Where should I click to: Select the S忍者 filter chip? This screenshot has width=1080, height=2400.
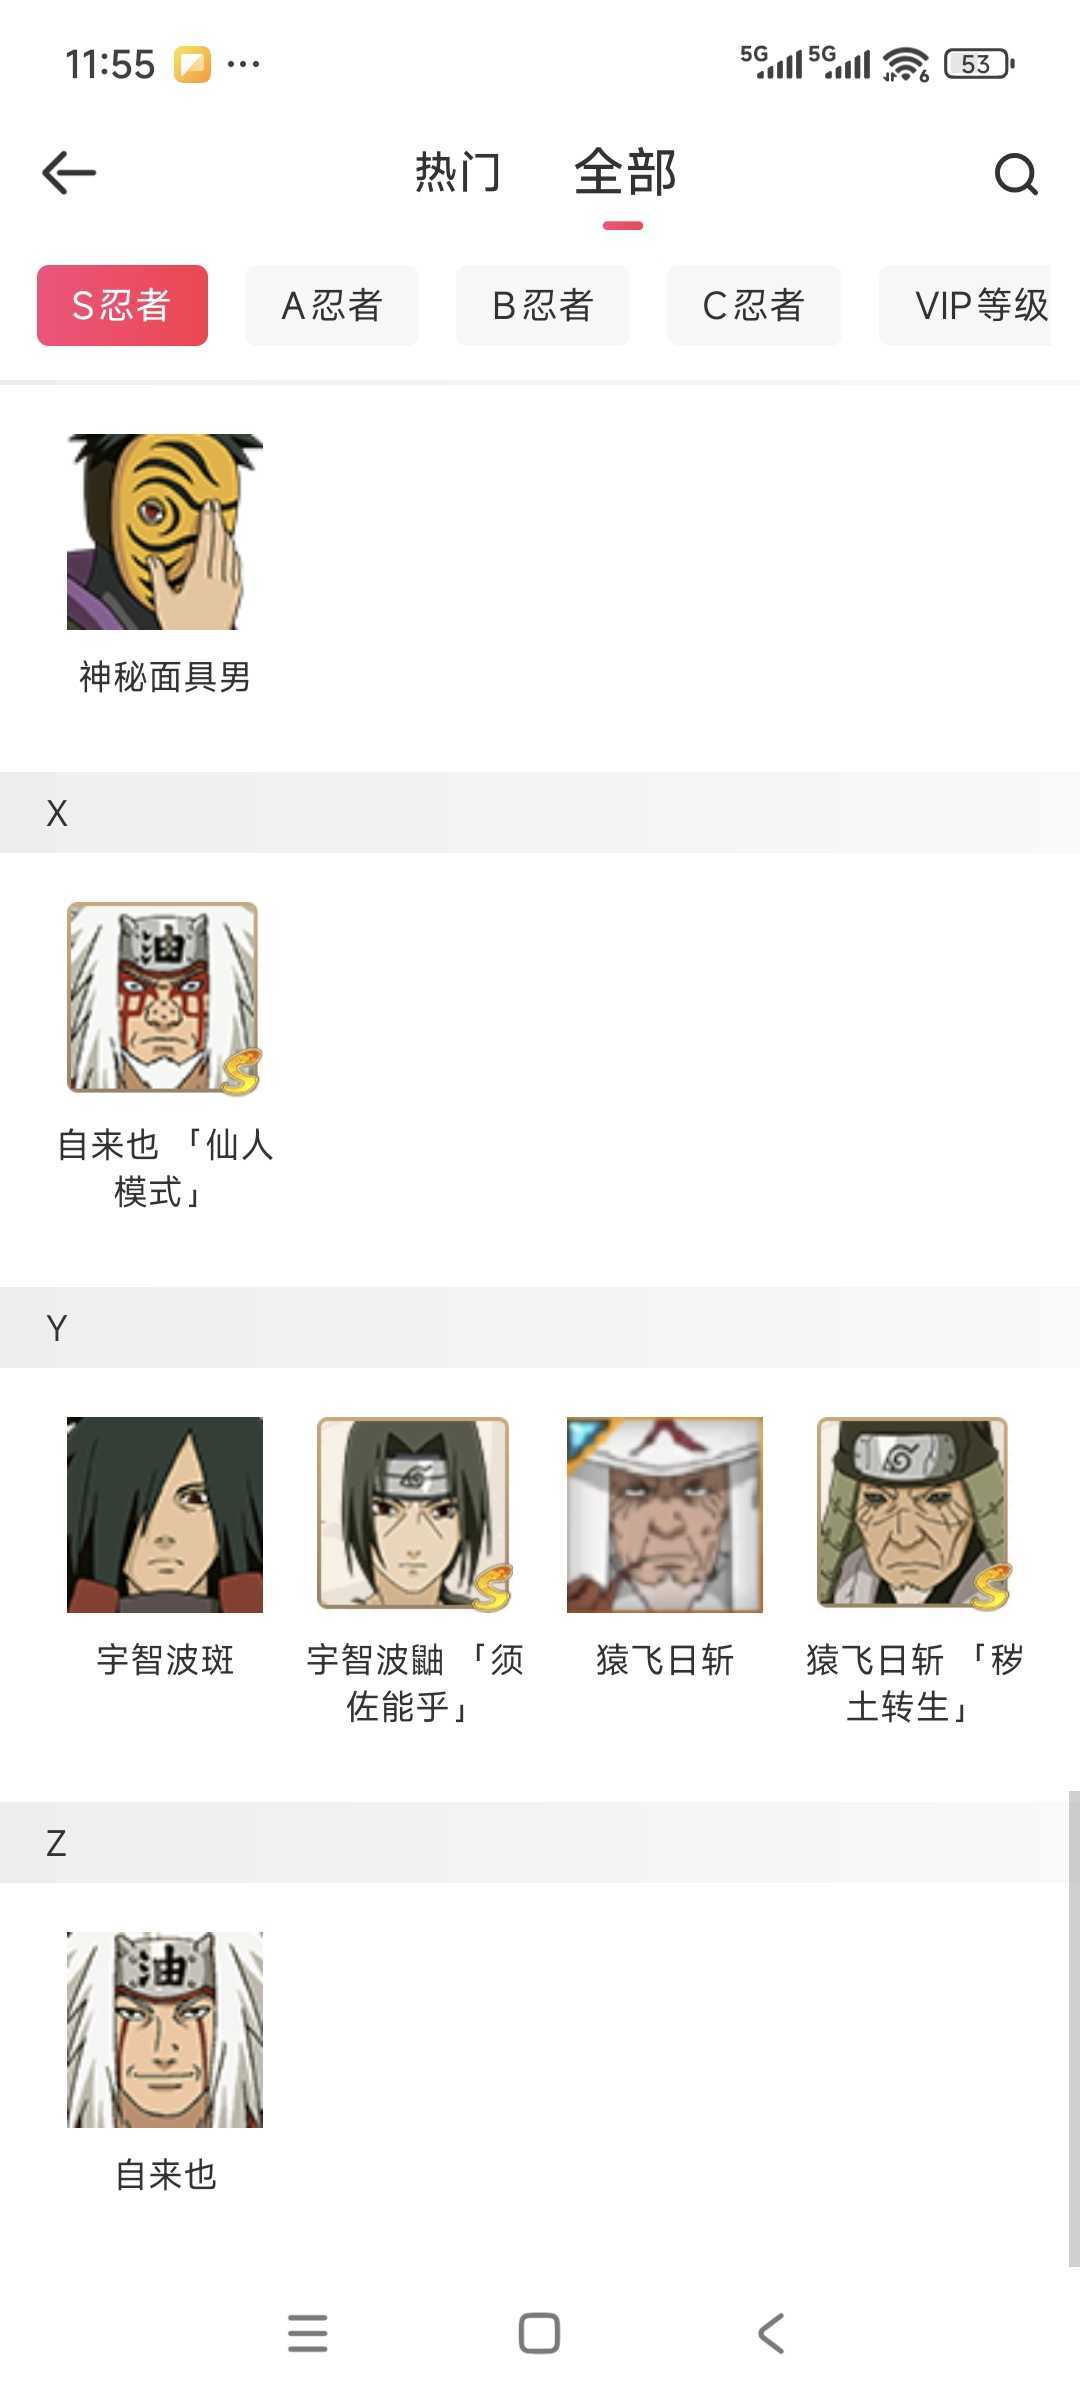click(x=122, y=305)
